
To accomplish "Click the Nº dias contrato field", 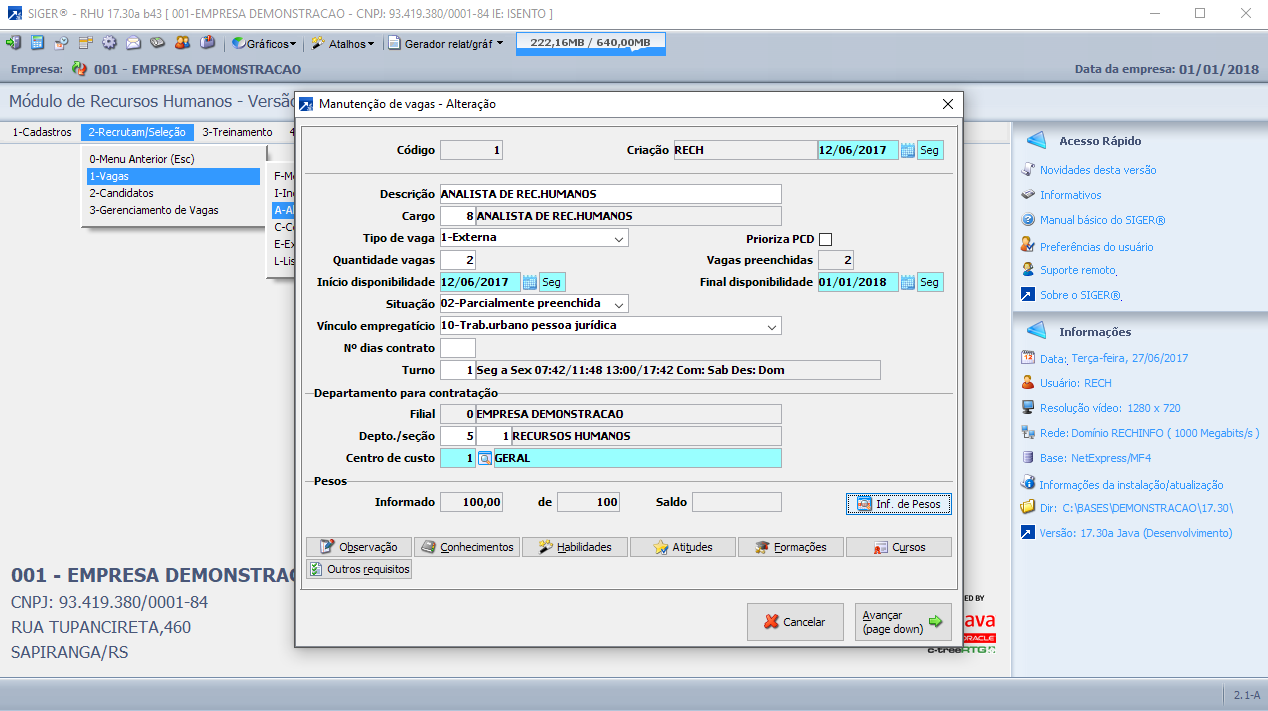I will pos(458,348).
